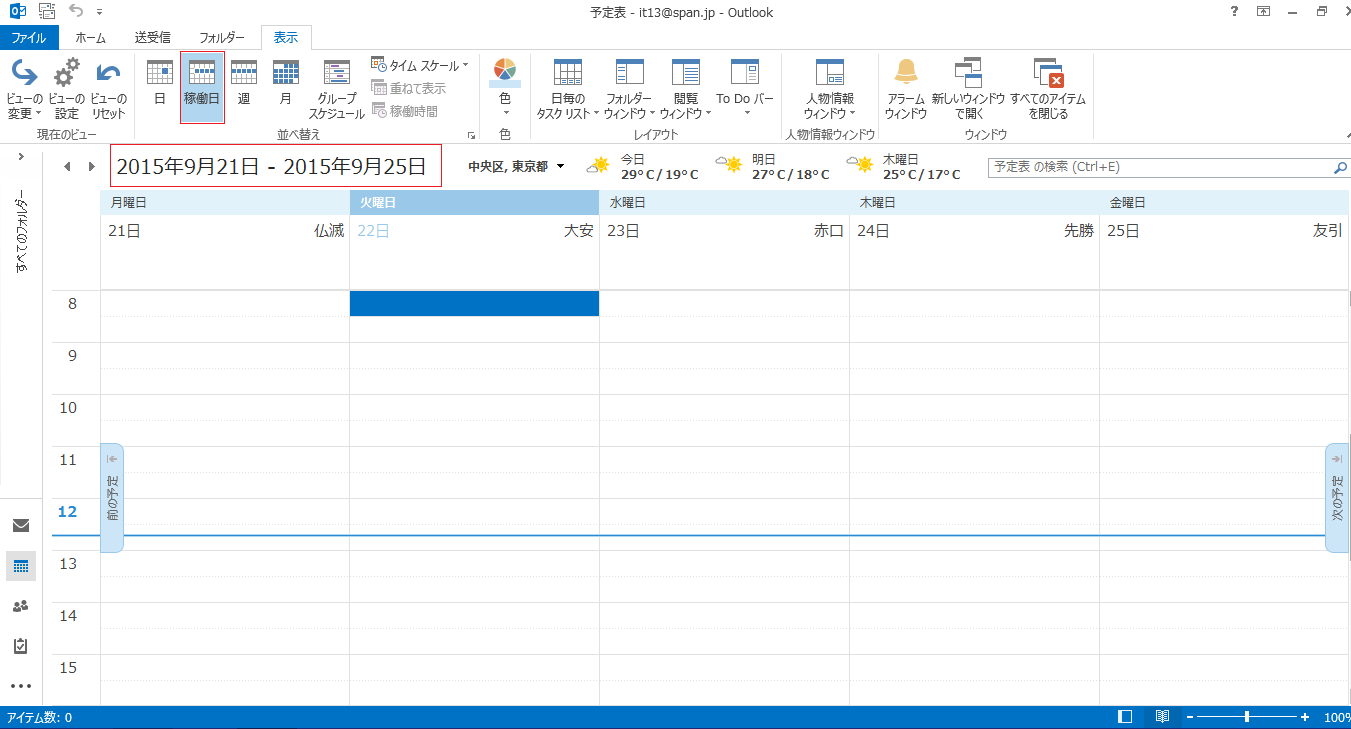The image size is (1351, 729).
Task: Switch to ホーム (Home) ribbon tab
Action: [91, 38]
